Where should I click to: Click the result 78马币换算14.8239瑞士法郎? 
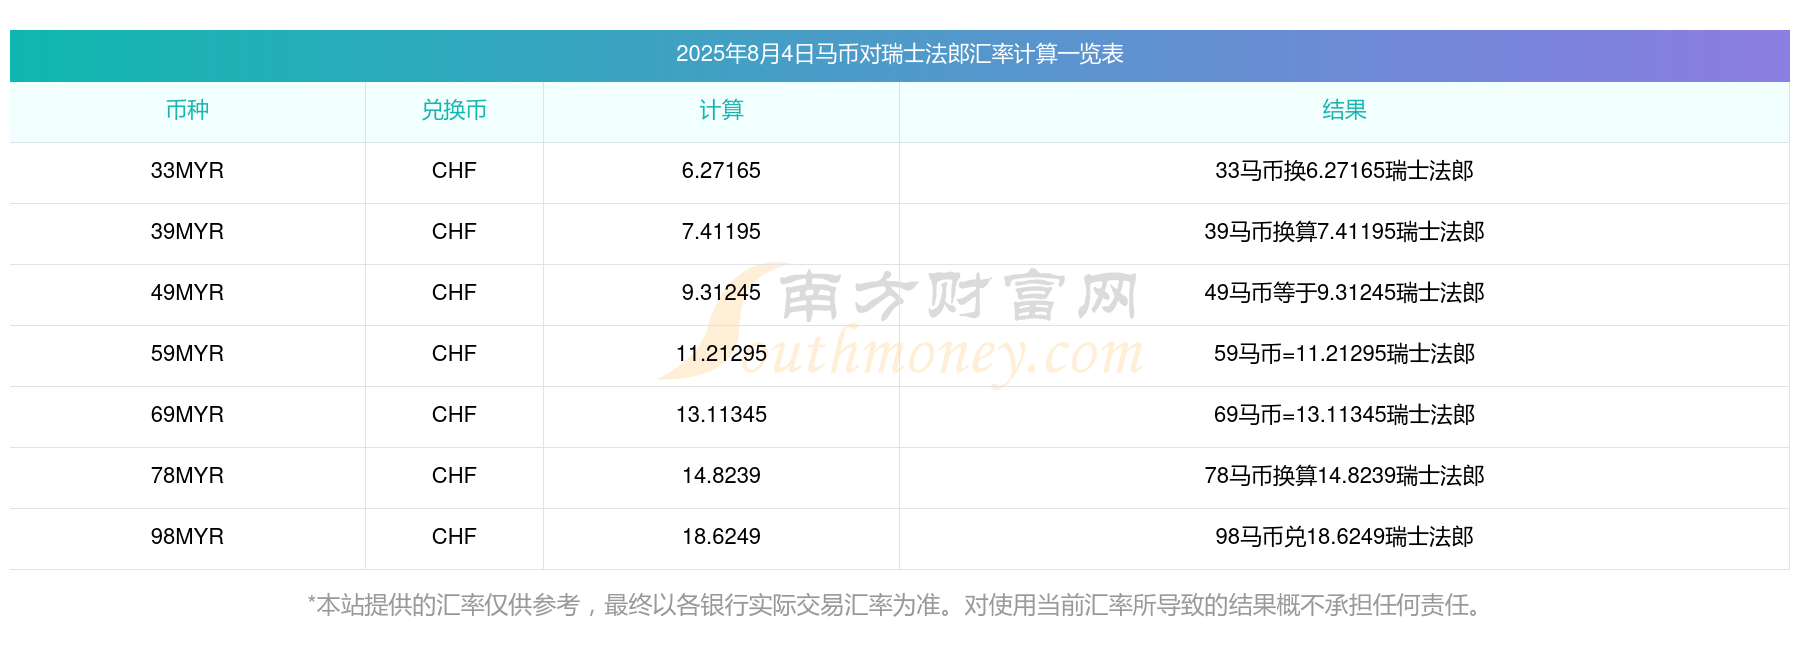1344,476
